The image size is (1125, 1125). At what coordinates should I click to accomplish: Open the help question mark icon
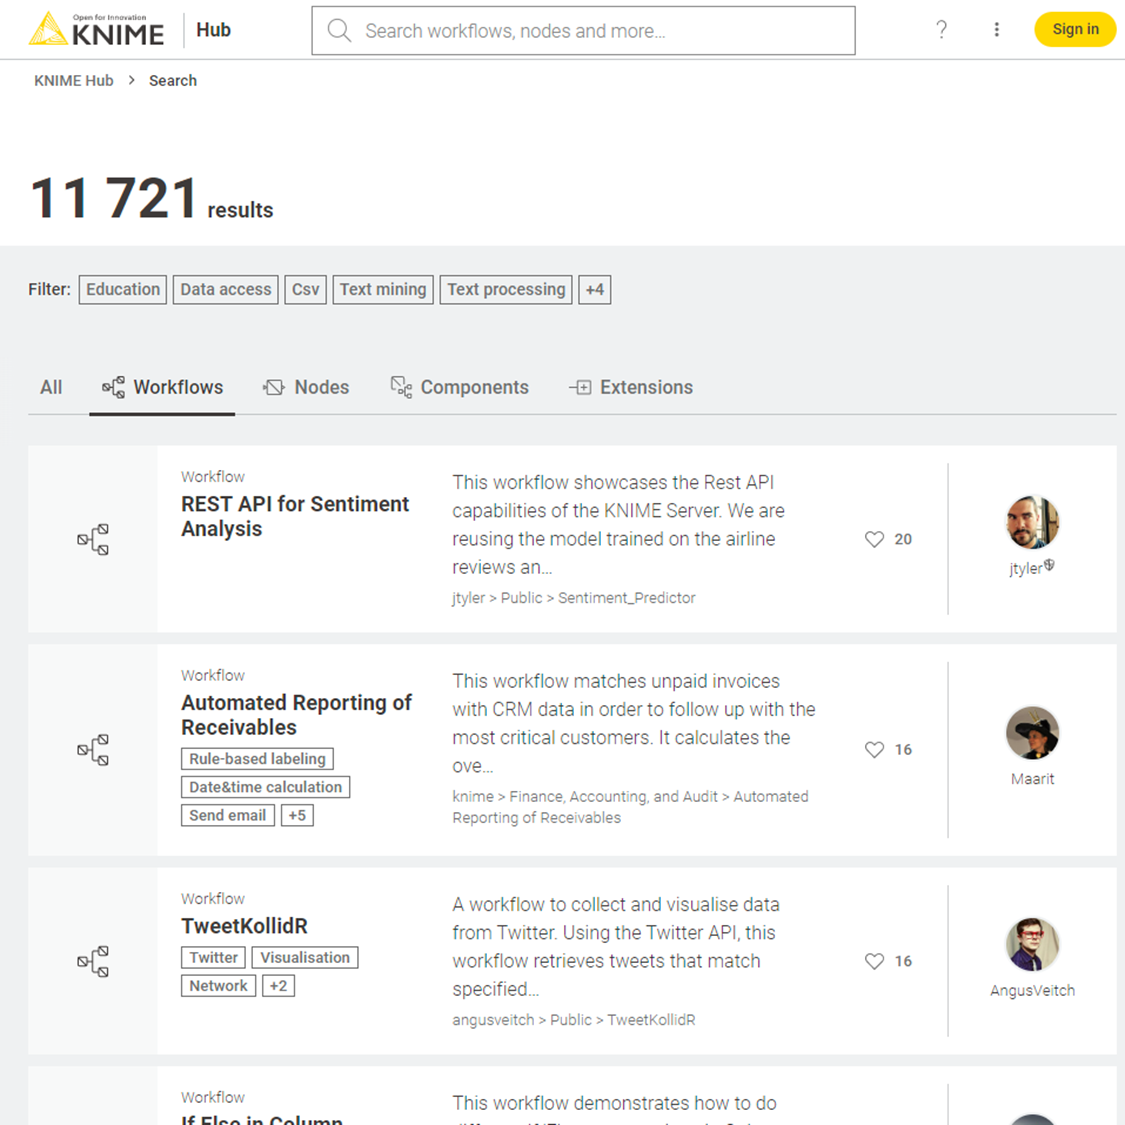point(941,29)
